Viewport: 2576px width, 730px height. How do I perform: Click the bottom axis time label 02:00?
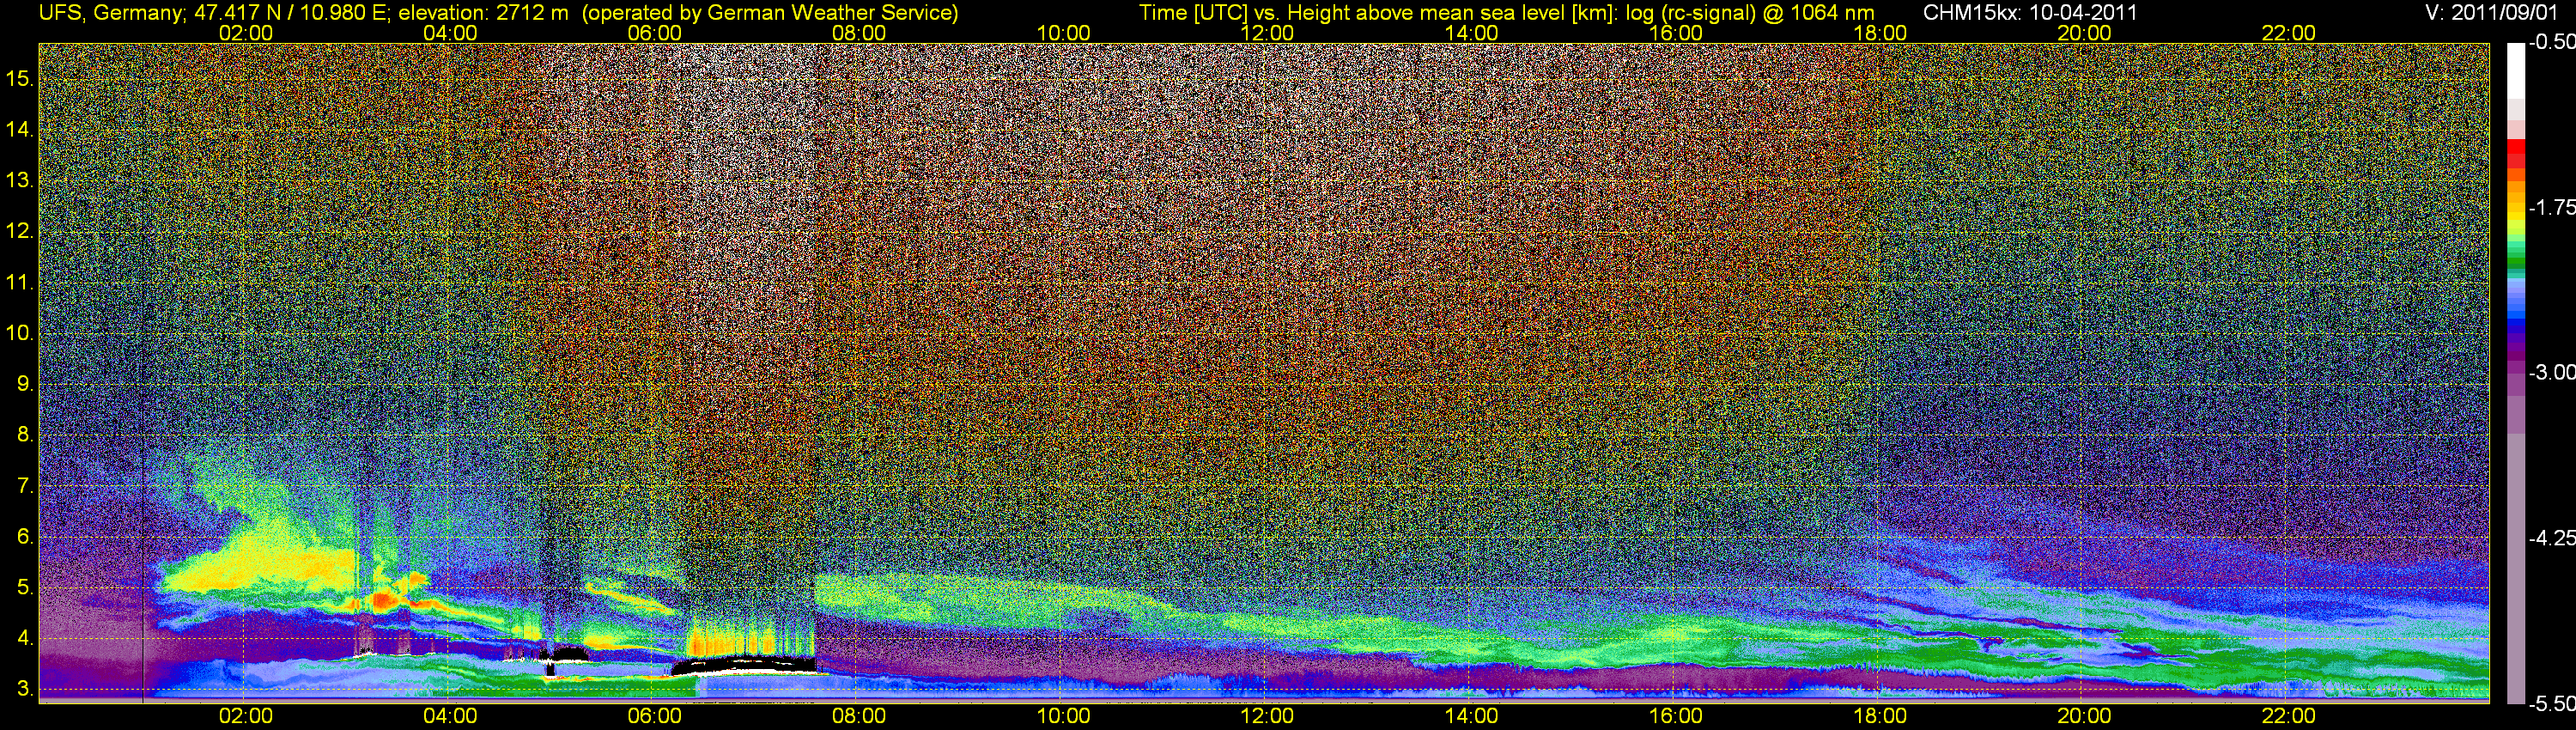[x=246, y=716]
